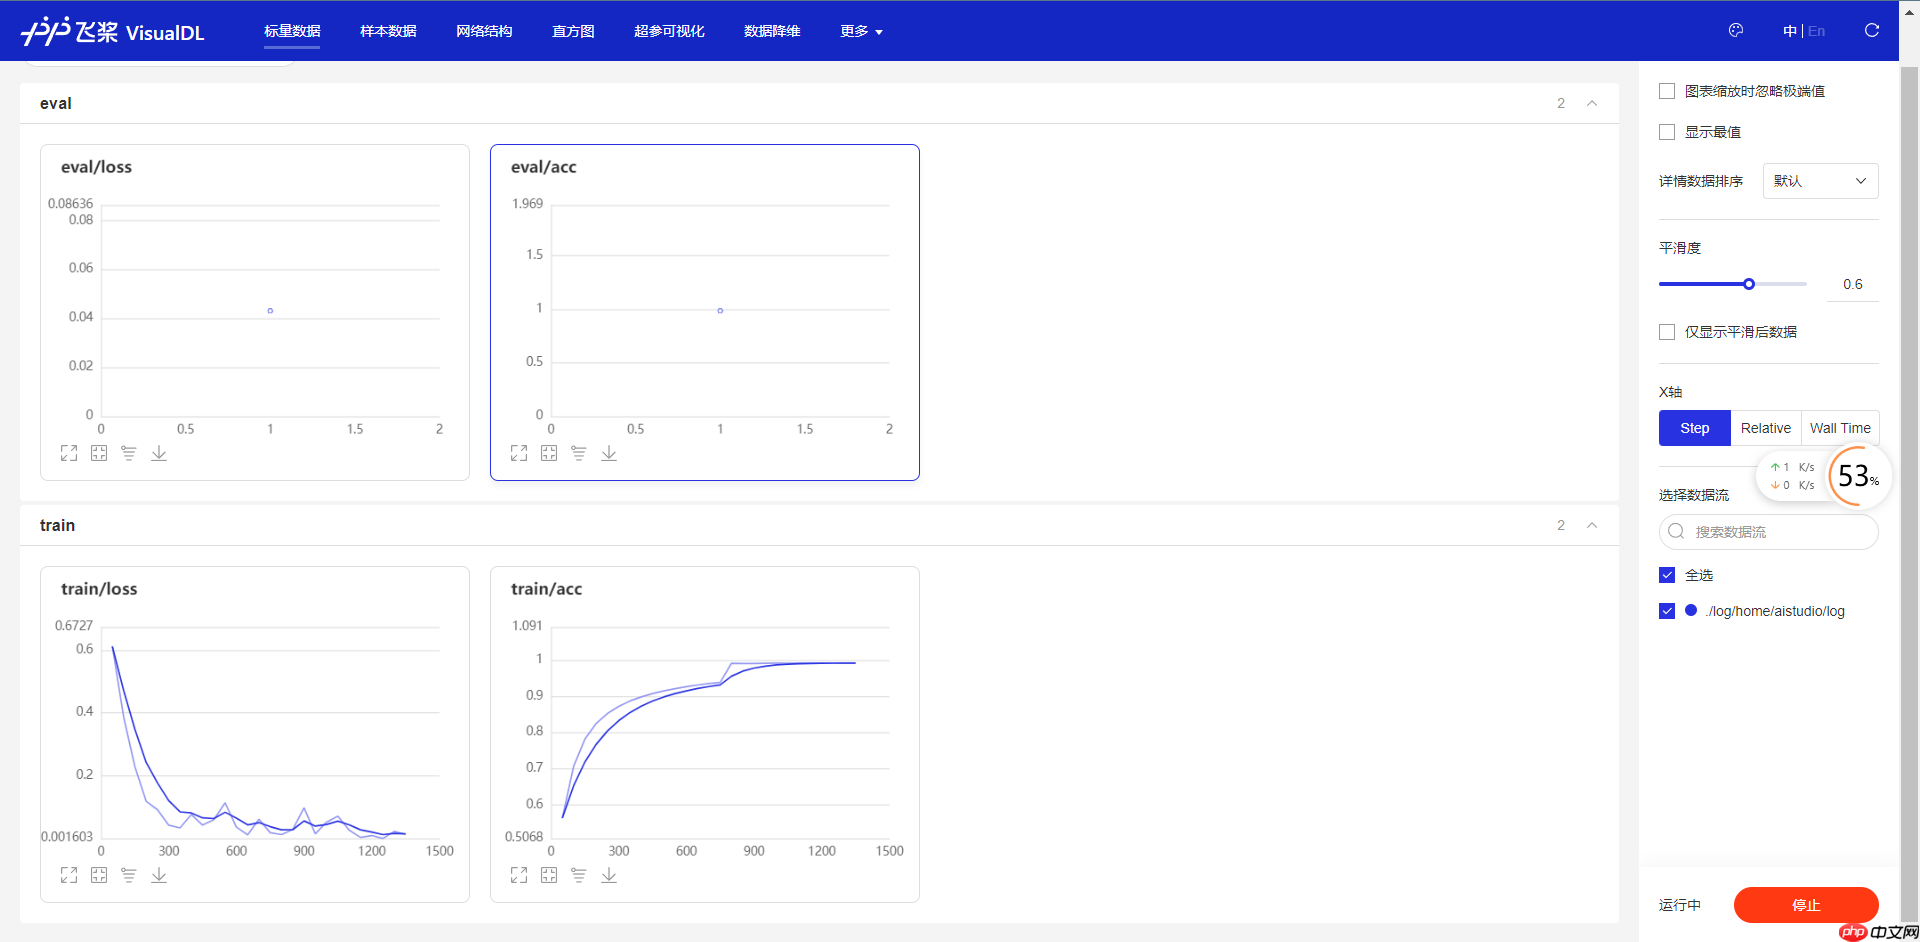Maximize the train/loss chart
Viewport: 1920px width, 942px height.
coord(69,875)
